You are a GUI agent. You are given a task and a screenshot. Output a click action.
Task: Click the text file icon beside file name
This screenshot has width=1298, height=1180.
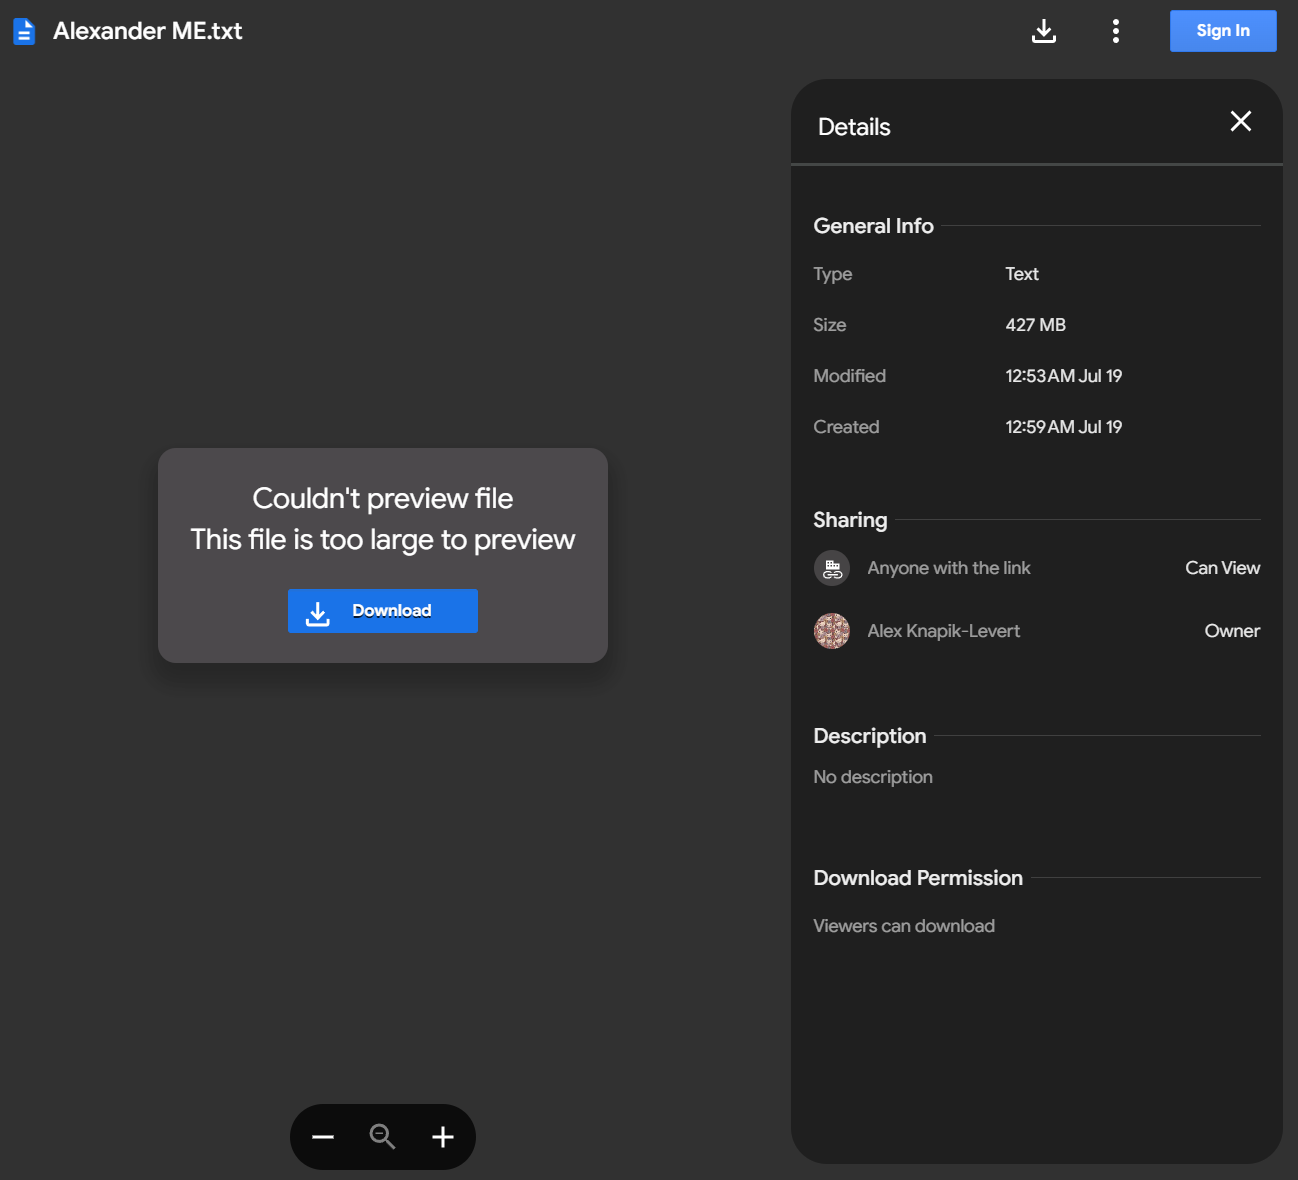pos(24,32)
